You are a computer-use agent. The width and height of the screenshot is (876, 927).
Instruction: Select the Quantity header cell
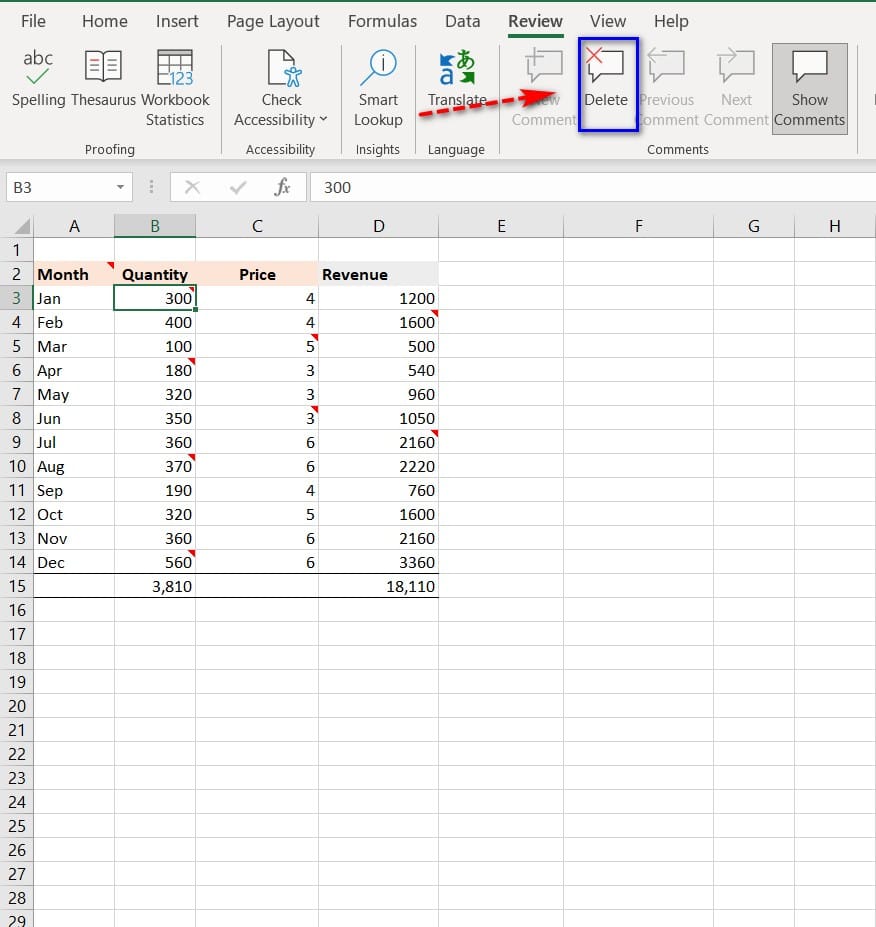[155, 274]
